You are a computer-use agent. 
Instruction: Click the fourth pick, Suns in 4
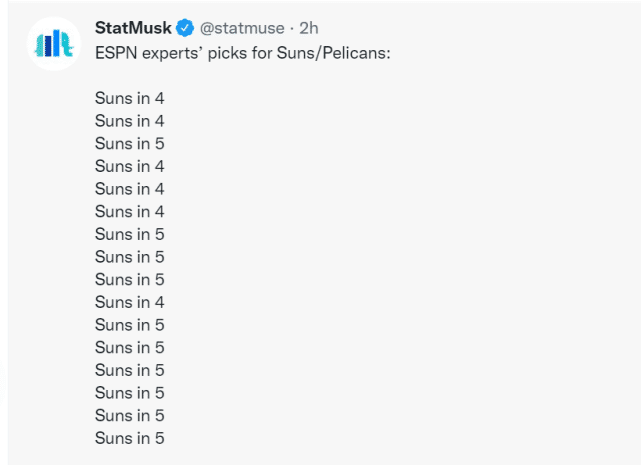click(130, 166)
